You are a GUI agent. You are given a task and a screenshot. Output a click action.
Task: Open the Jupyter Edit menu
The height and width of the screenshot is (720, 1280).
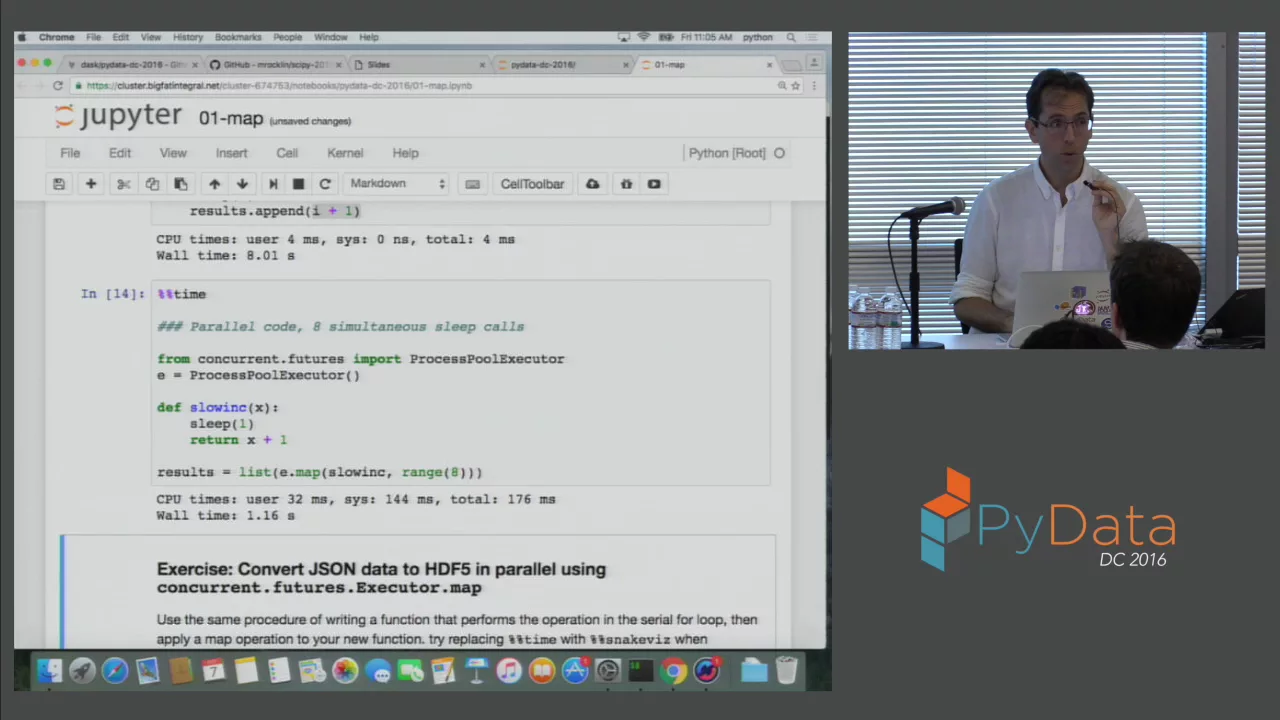119,153
